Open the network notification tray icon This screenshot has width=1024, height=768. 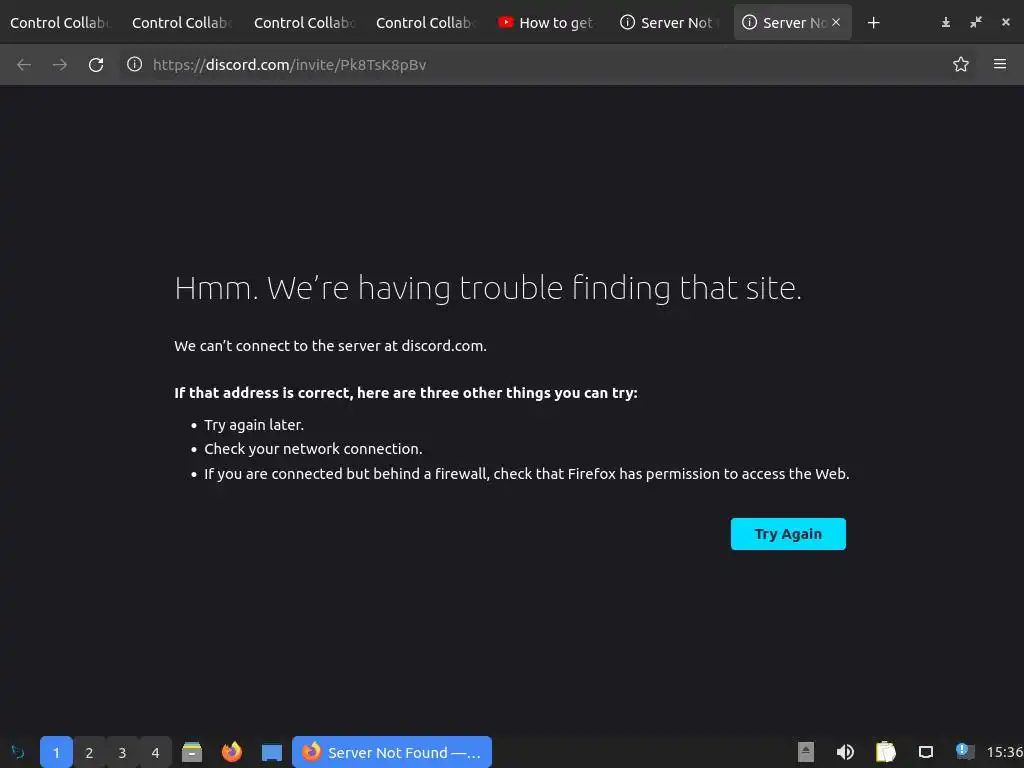coord(965,752)
